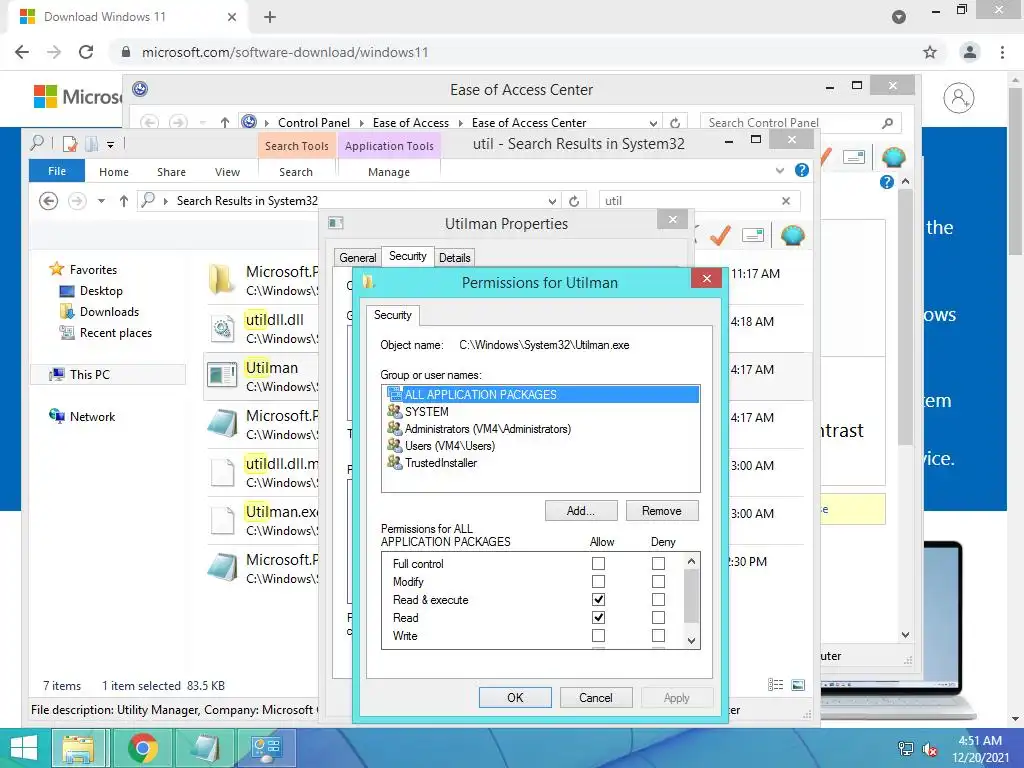Image resolution: width=1024 pixels, height=768 pixels.
Task: Uncheck Allow Read permission
Action: click(598, 617)
